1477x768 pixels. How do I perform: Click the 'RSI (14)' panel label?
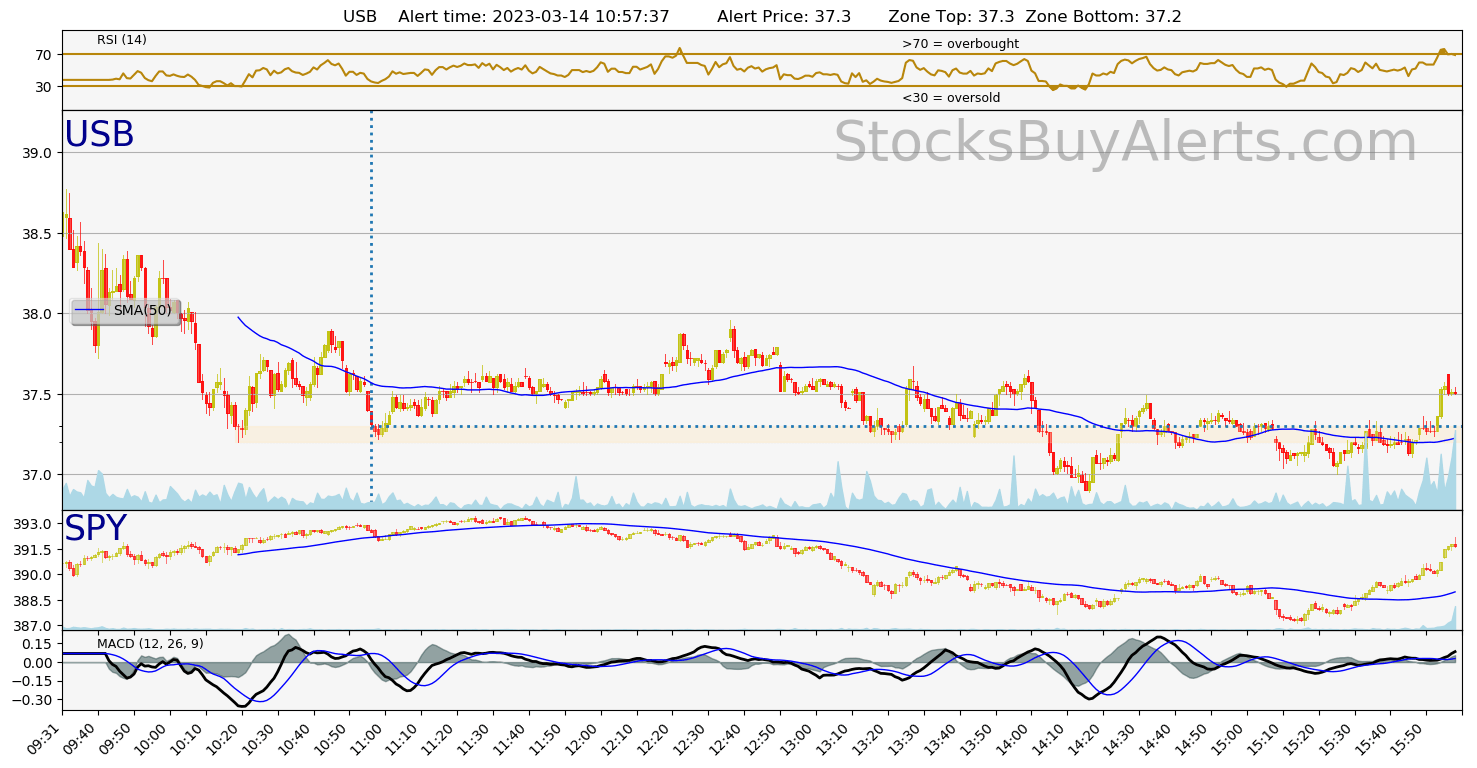(x=122, y=40)
